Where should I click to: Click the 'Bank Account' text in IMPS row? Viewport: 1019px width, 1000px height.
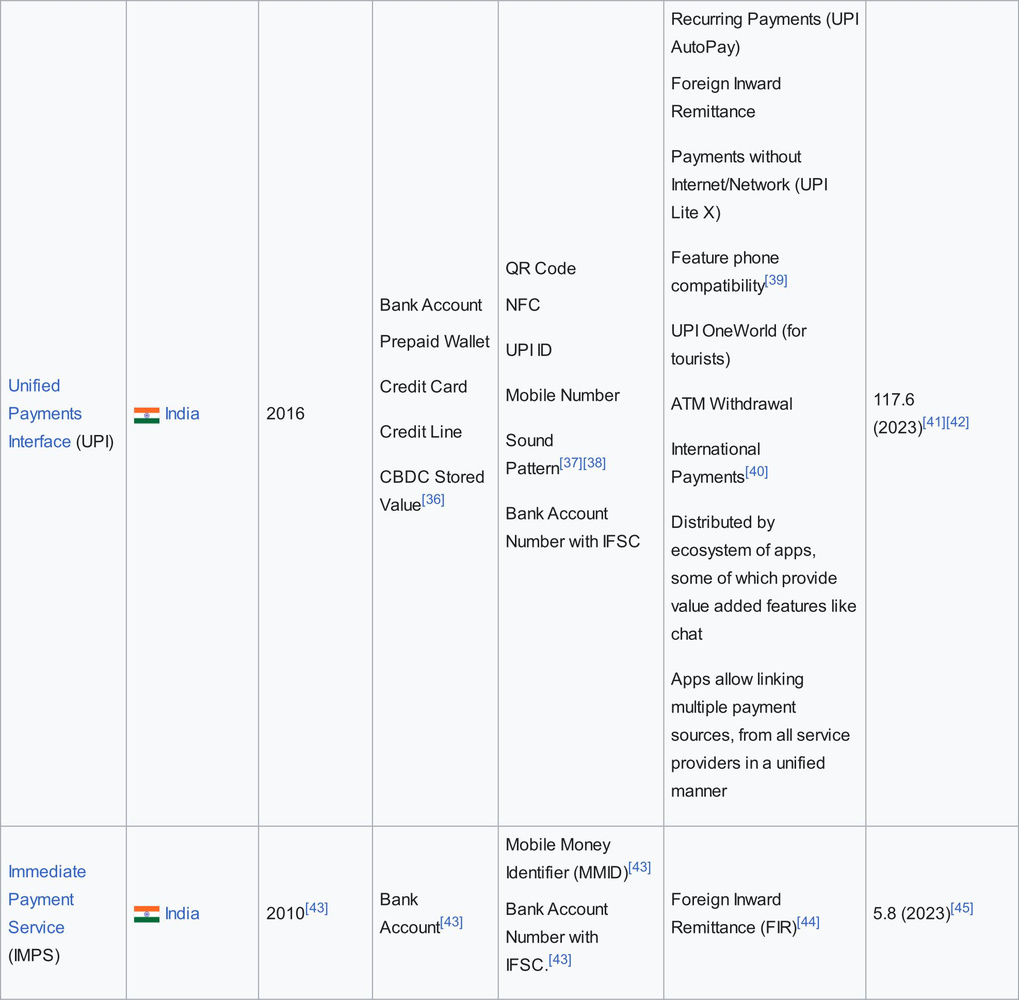click(409, 914)
